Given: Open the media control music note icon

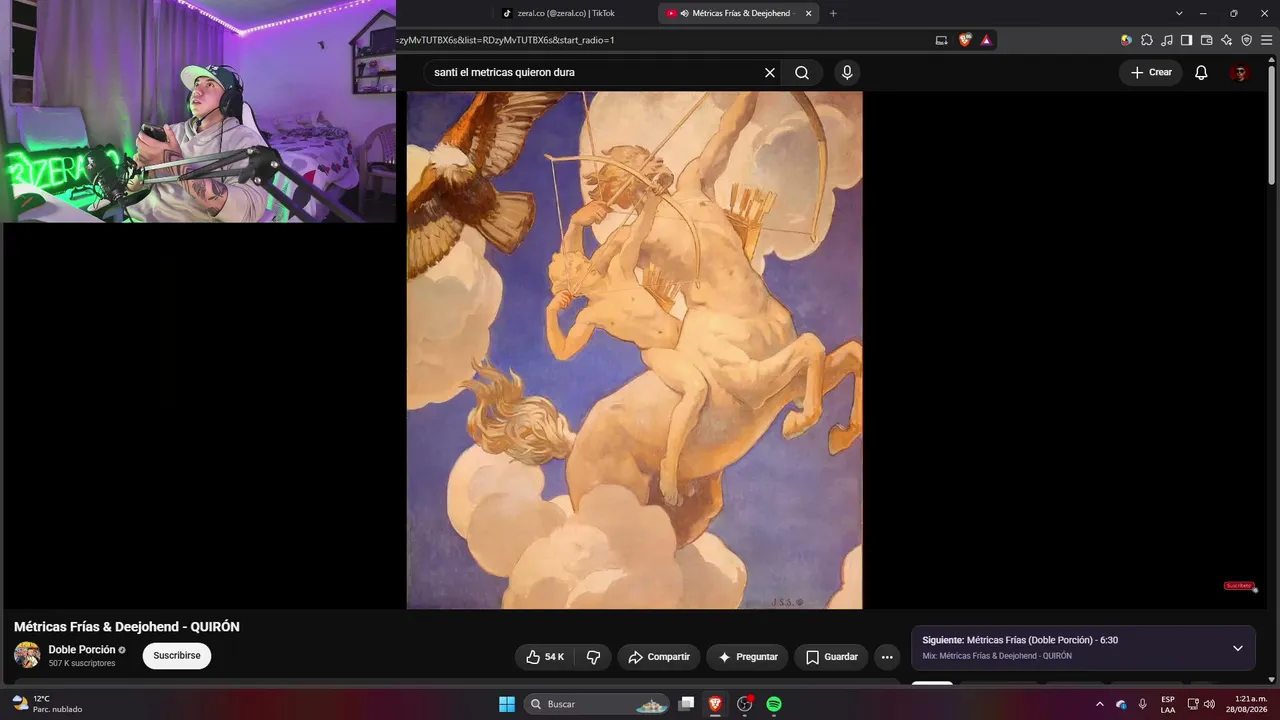Looking at the screenshot, I should pos(1167,40).
